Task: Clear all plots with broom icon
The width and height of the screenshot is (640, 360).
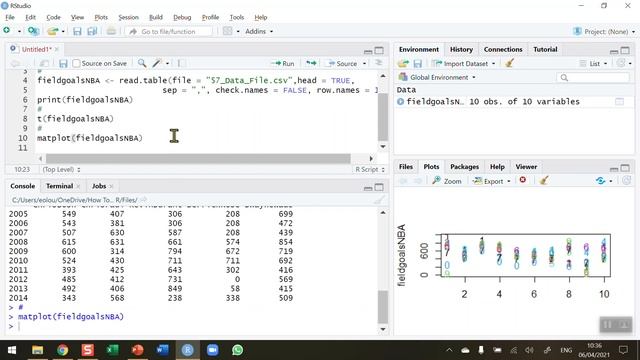Action: click(543, 180)
